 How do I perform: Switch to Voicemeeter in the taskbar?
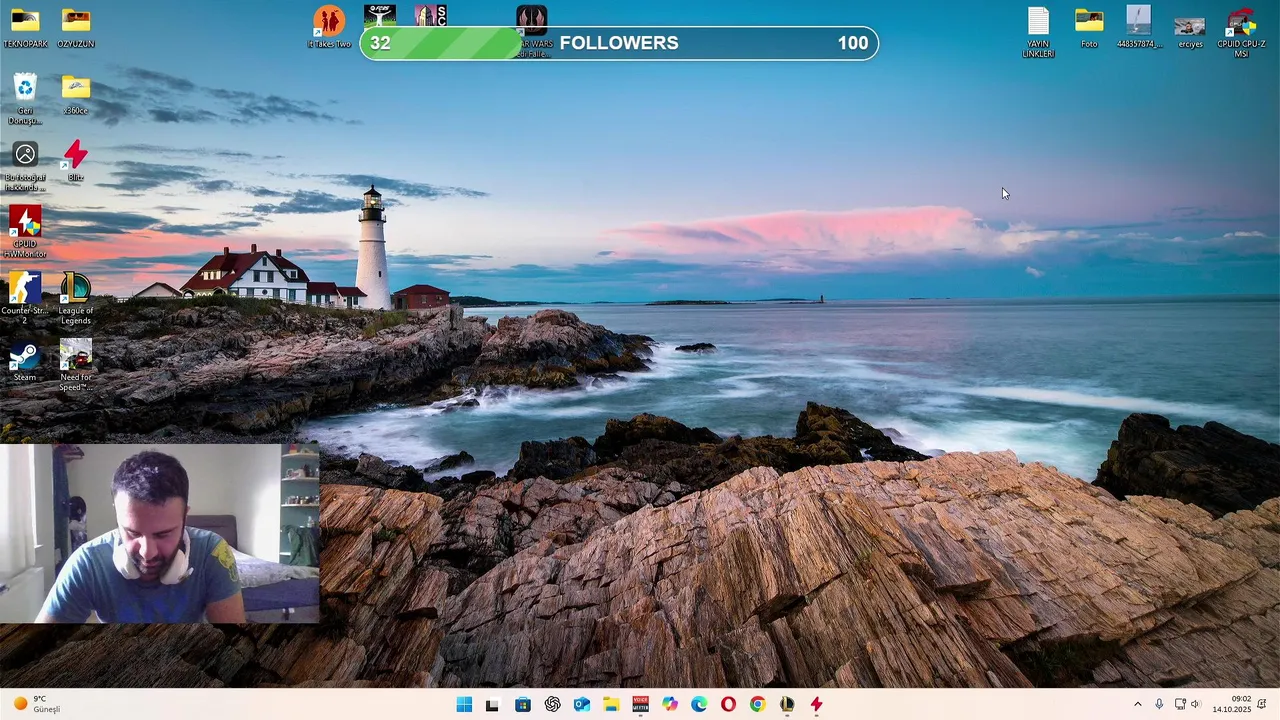coord(640,704)
